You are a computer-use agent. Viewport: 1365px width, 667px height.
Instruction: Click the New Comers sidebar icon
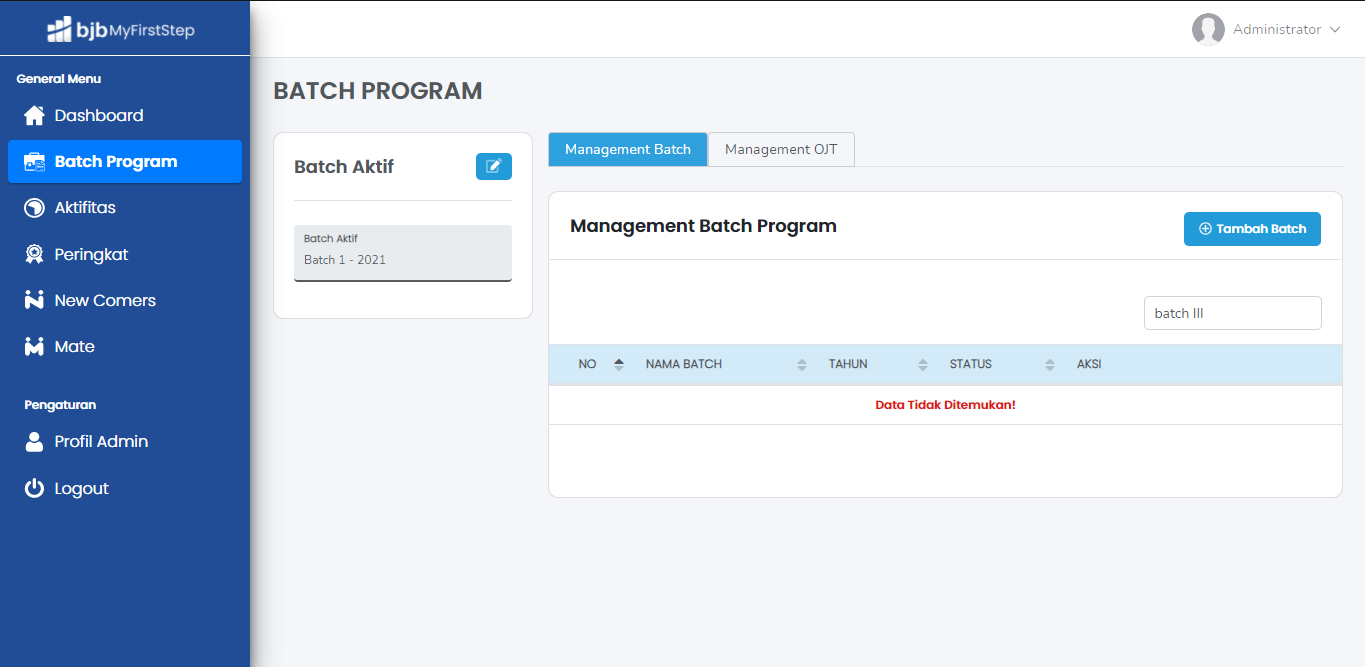click(x=35, y=301)
